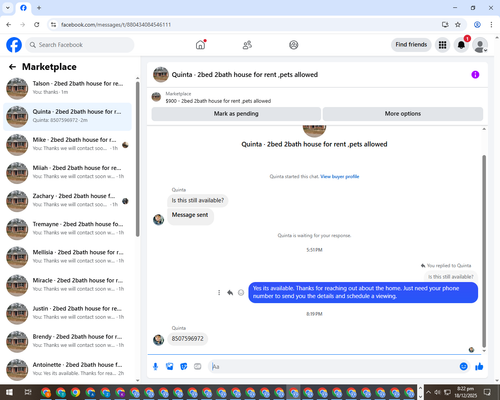Image resolution: width=500 pixels, height=400 pixels.
Task: Click Quinta's phone number message 8507596972
Action: pyautogui.click(x=187, y=339)
